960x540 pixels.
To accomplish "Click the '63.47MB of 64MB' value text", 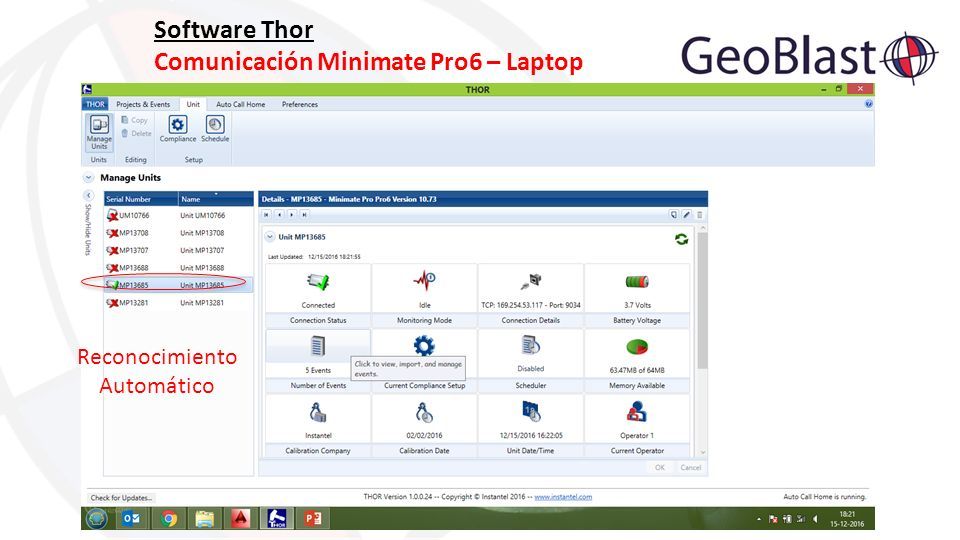I will pos(637,370).
